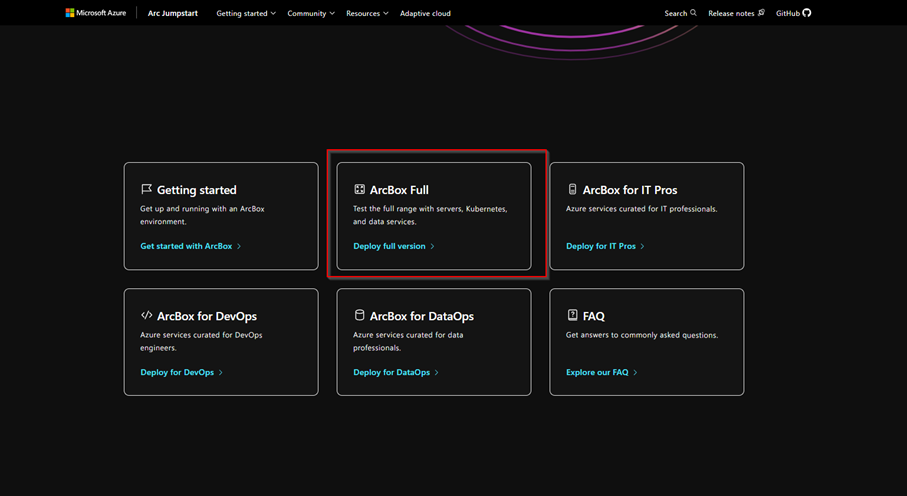Click the ArcBox for IT Pros icon
907x496 pixels.
572,189
